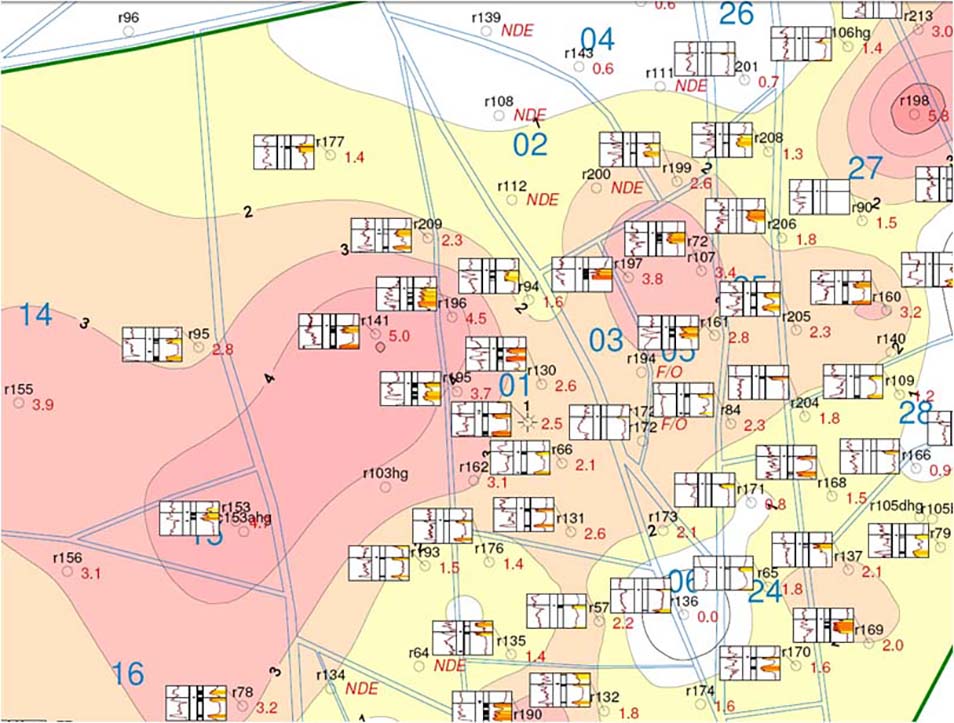The image size is (954, 723).
Task: Select the r108 well circle marker
Action: (499, 116)
